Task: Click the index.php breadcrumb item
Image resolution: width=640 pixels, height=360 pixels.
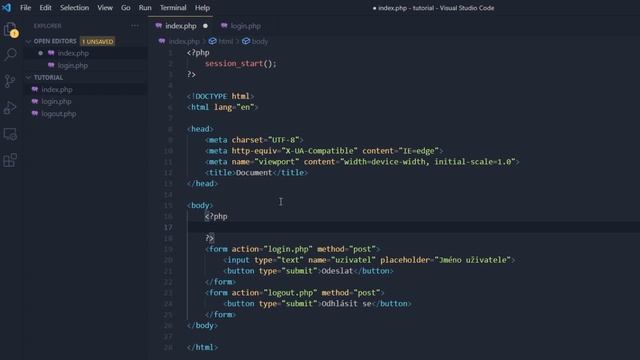Action: [x=184, y=41]
